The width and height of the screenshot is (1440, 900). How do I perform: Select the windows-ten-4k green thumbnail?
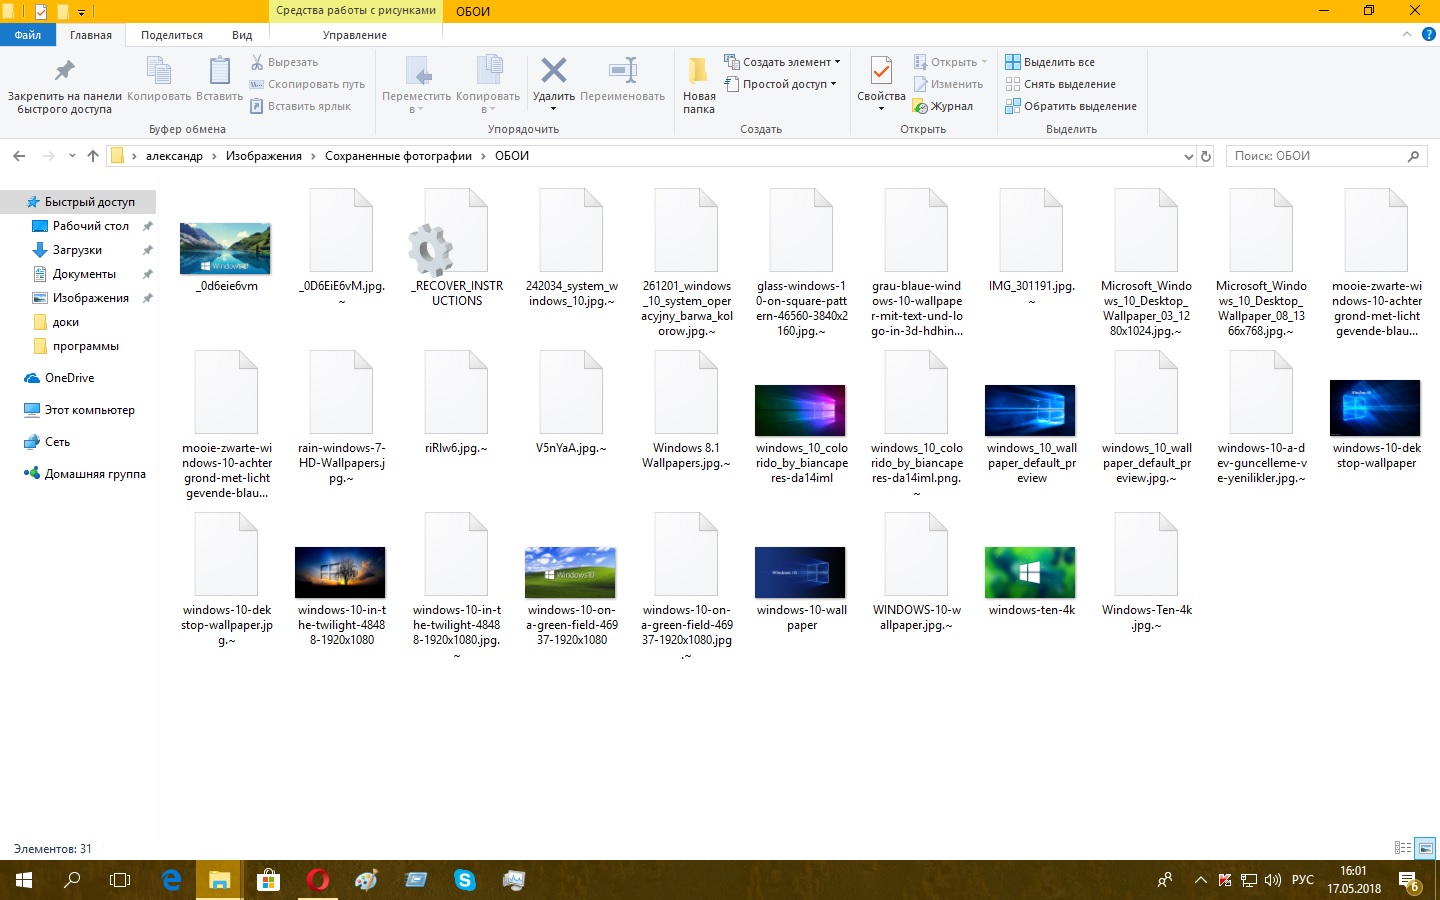point(1030,572)
